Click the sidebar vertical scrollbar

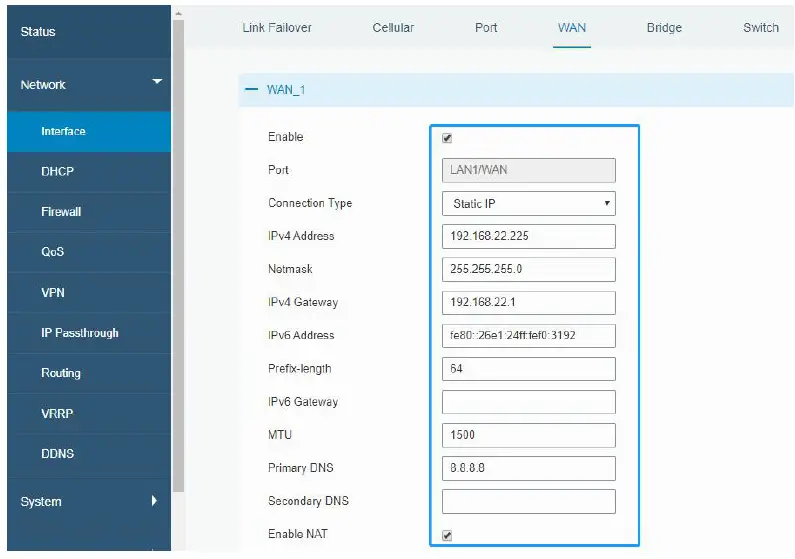pyautogui.click(x=178, y=256)
